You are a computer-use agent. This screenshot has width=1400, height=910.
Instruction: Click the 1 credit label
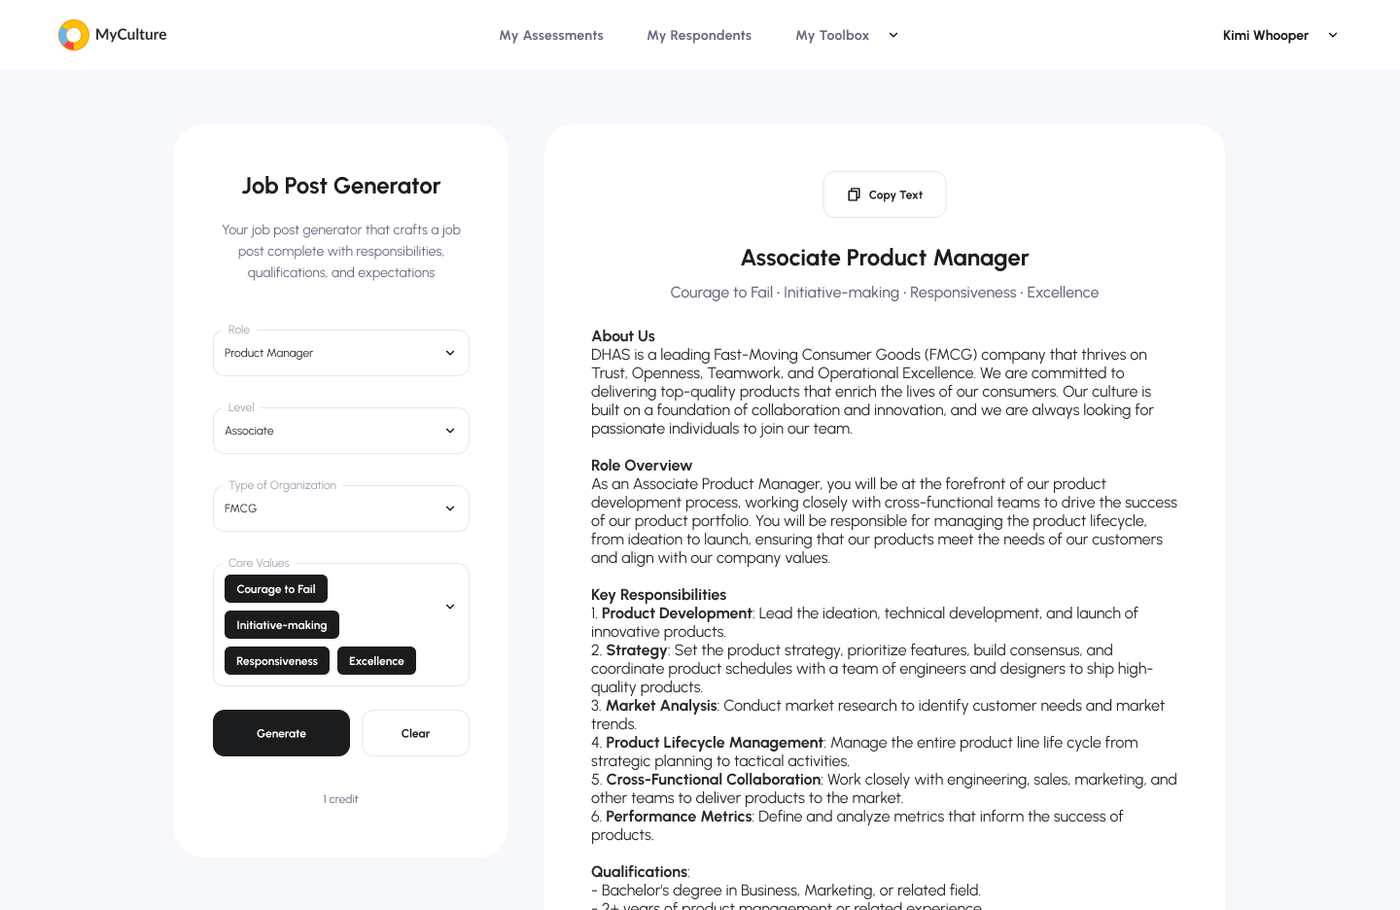[x=341, y=798]
